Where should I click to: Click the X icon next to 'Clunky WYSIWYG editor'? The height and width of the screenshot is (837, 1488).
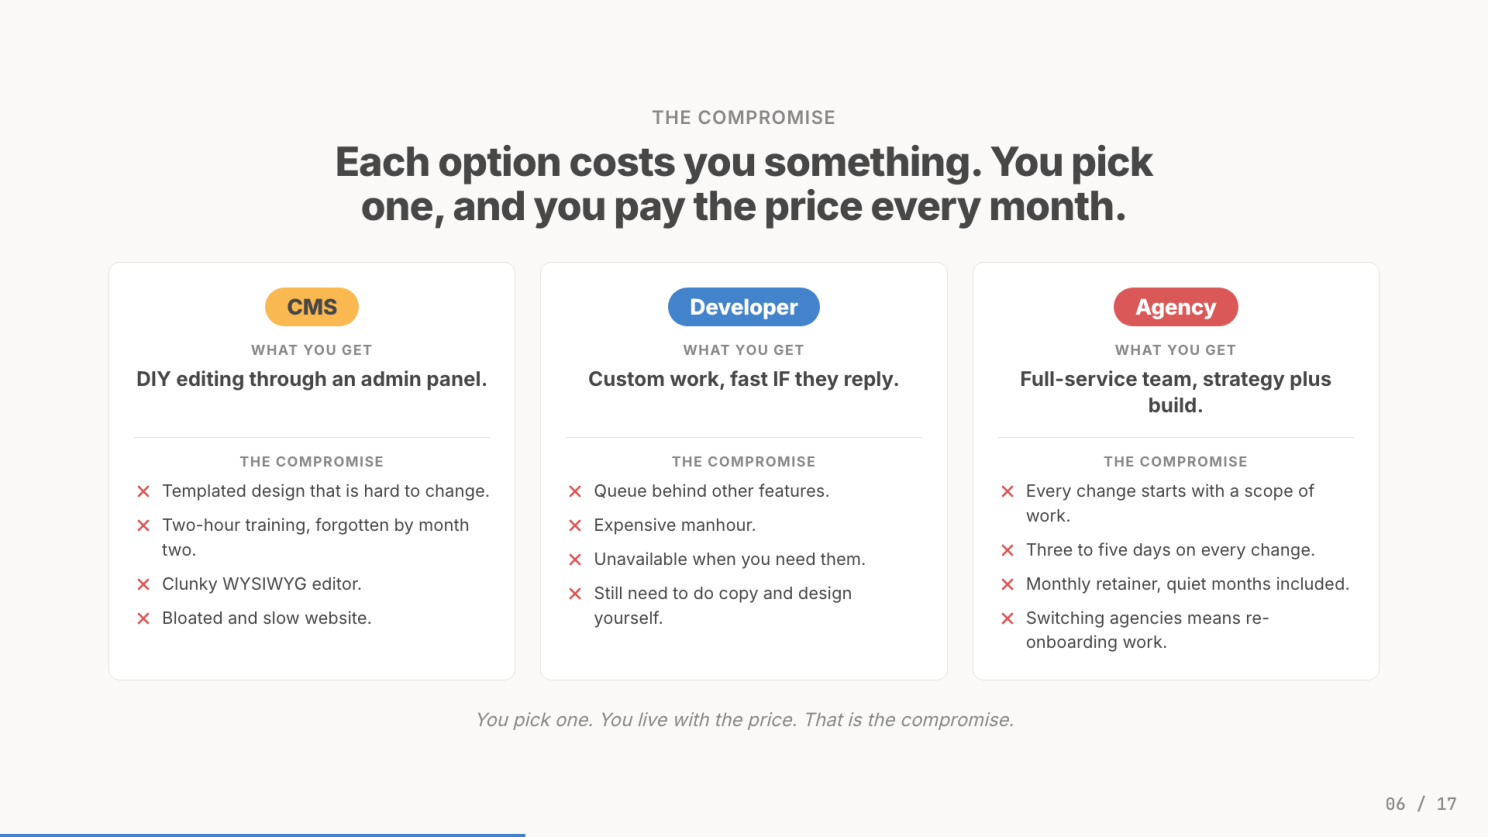pyautogui.click(x=143, y=585)
